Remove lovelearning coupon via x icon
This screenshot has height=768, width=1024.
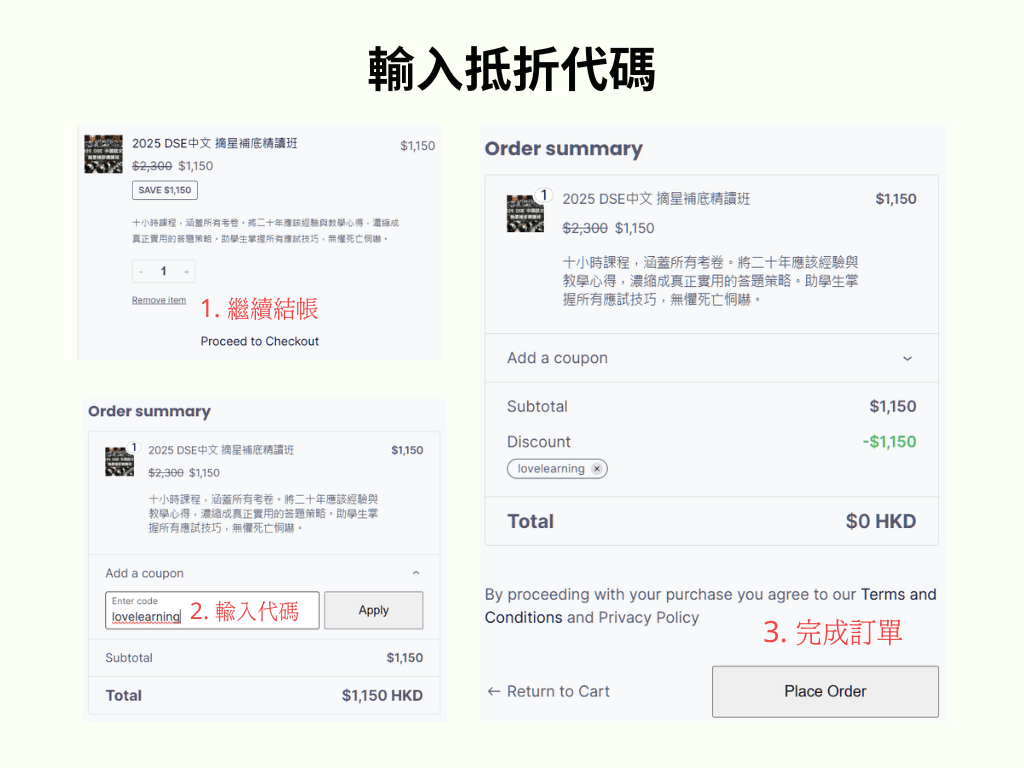click(596, 469)
